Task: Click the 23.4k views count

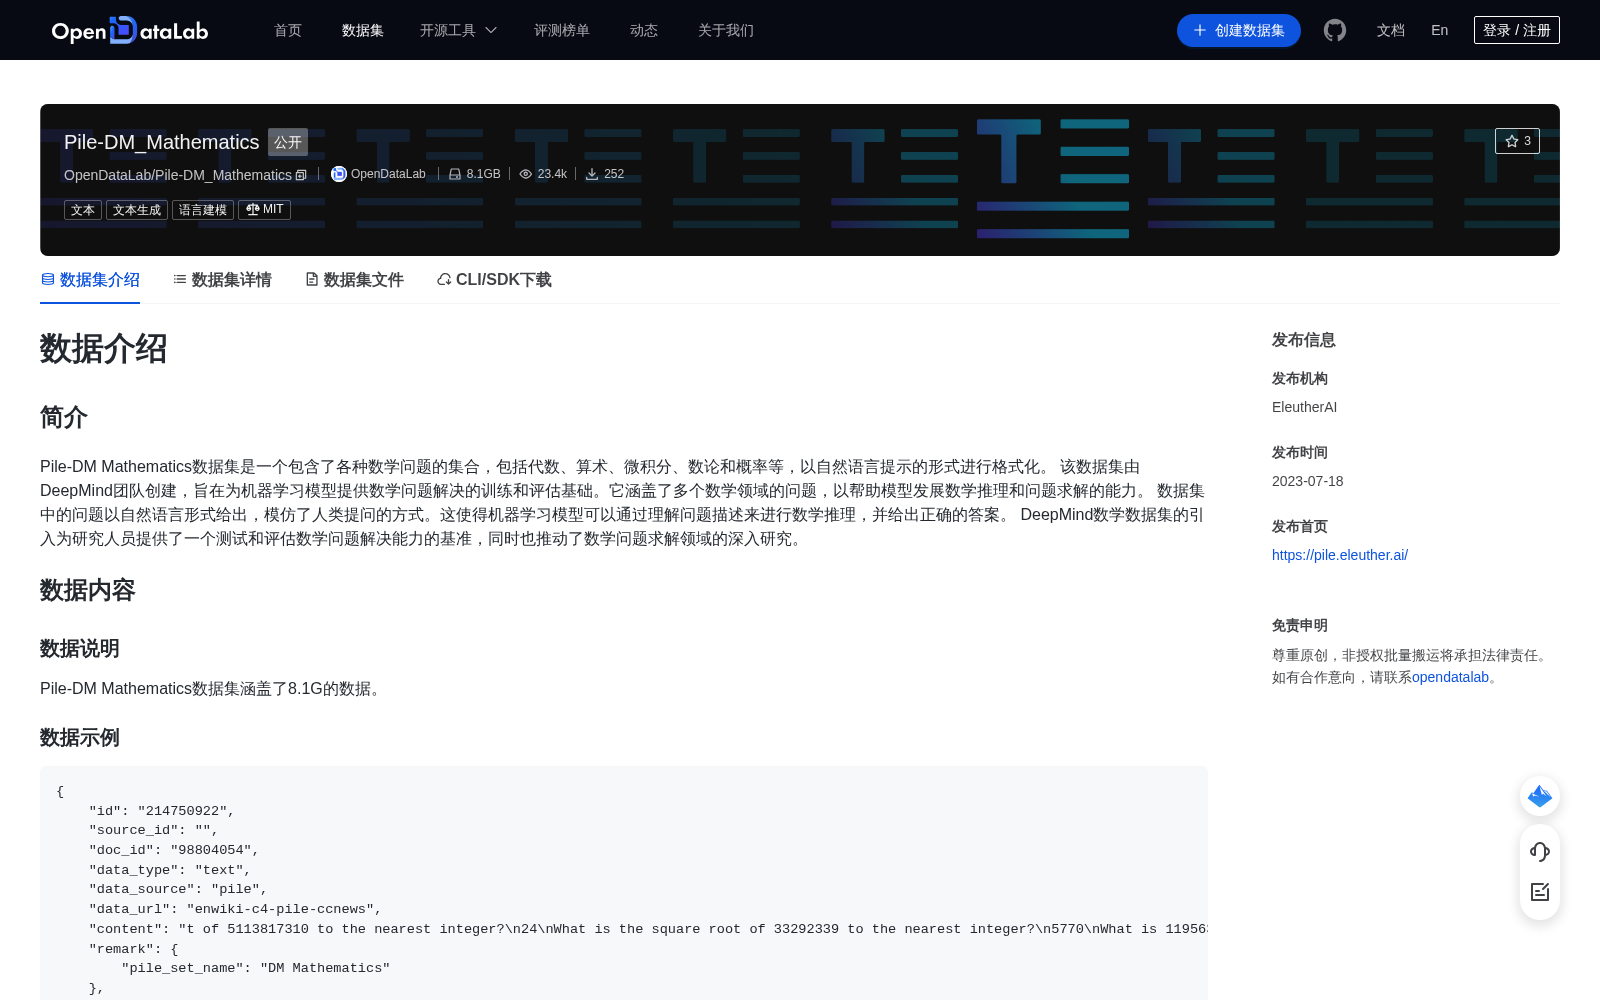Action: pos(552,174)
